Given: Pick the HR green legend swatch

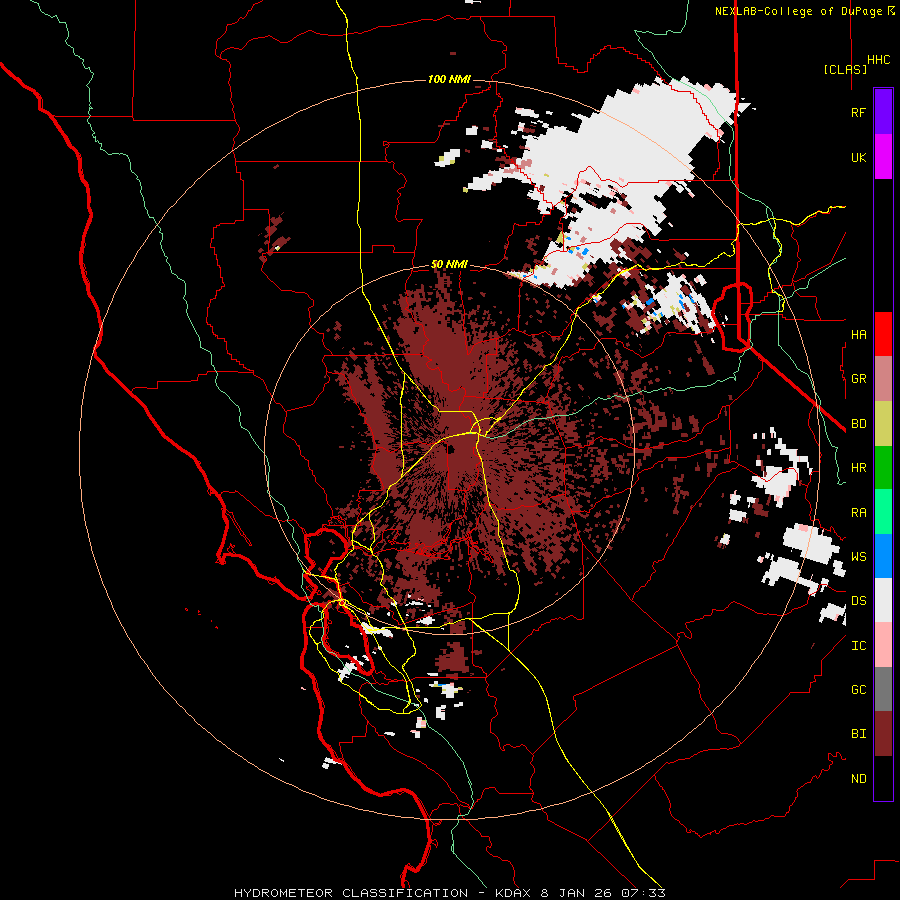Looking at the screenshot, I should point(883,468).
